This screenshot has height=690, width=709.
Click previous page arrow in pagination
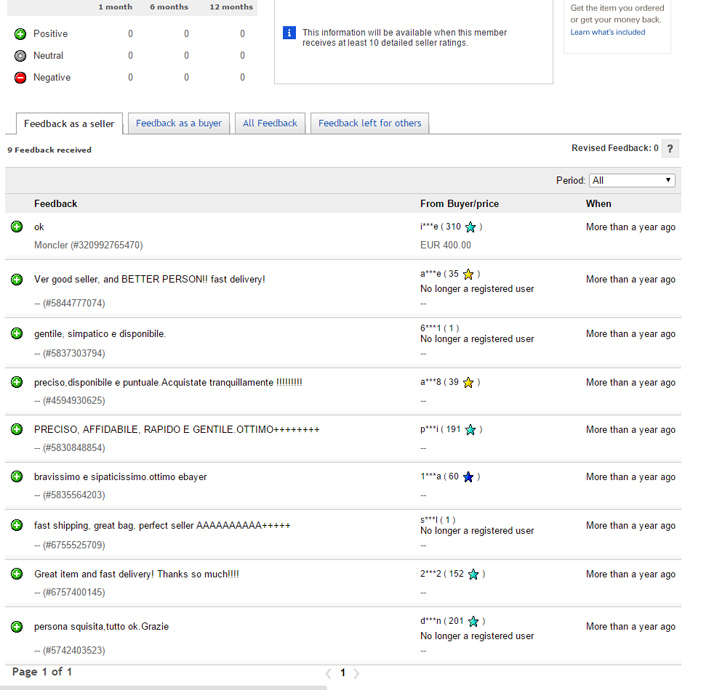328,673
